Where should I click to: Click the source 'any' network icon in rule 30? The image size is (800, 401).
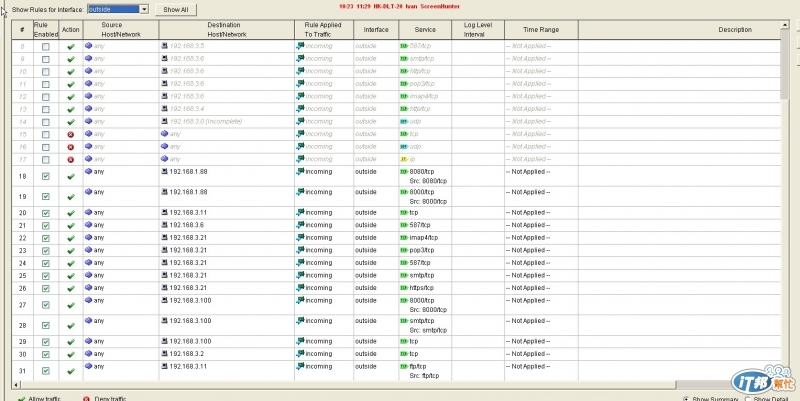tap(88, 354)
